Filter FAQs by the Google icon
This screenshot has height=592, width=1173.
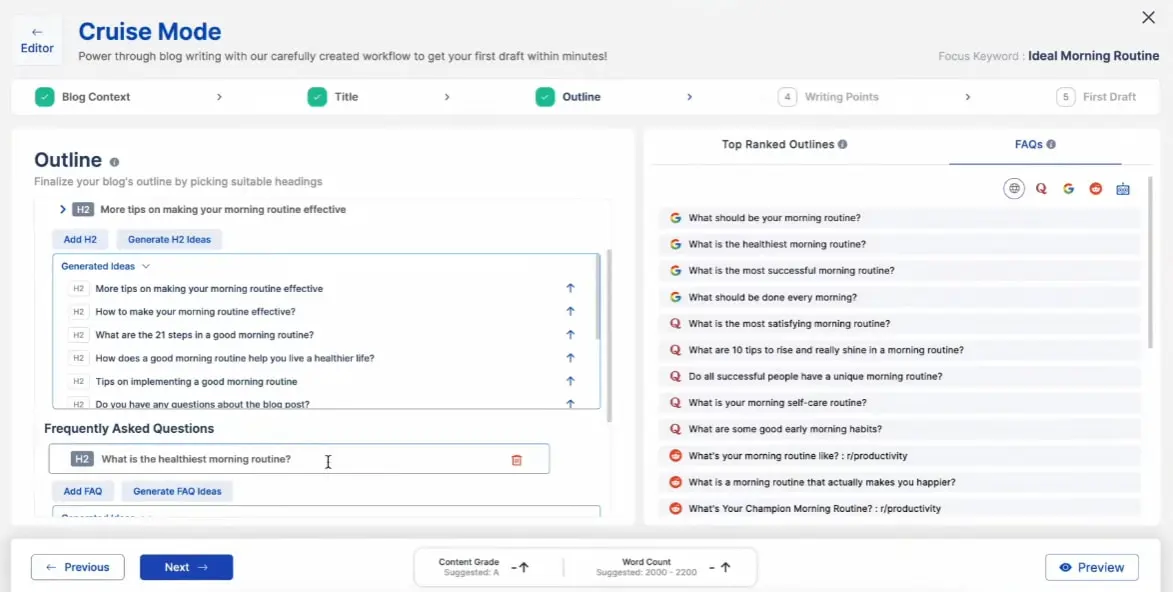1068,189
